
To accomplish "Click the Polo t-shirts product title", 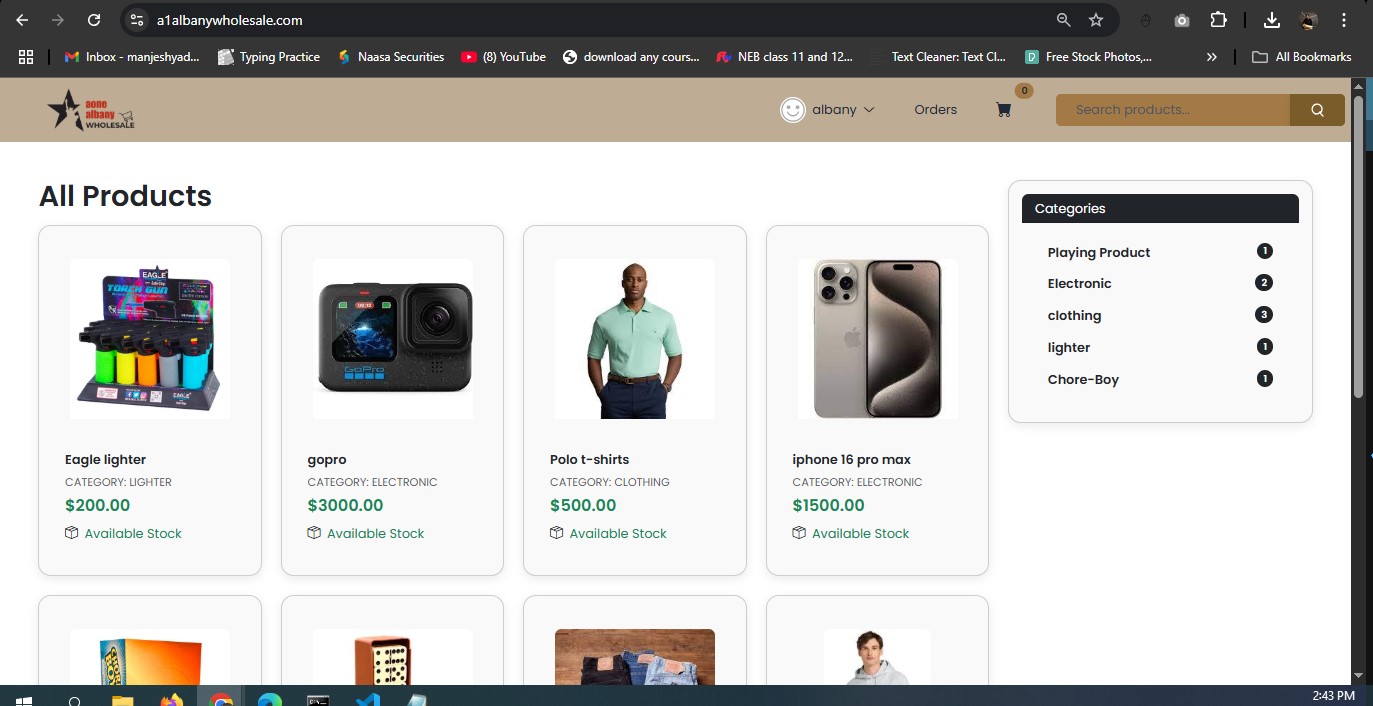I will [590, 460].
